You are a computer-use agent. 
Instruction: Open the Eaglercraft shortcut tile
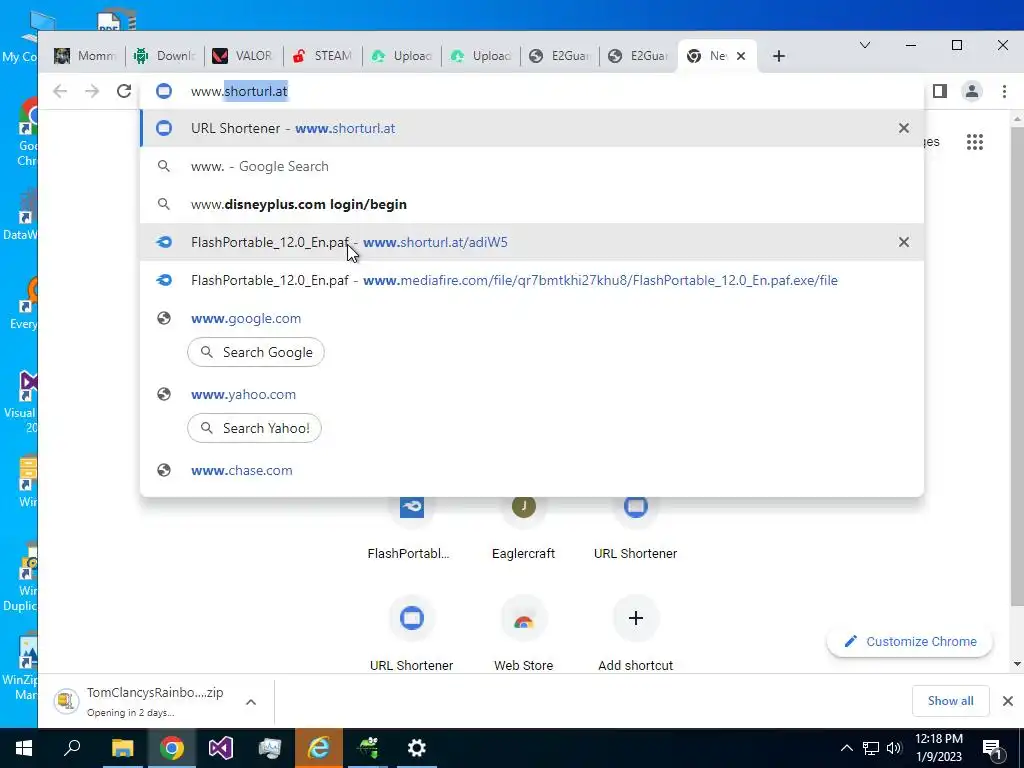pyautogui.click(x=524, y=529)
